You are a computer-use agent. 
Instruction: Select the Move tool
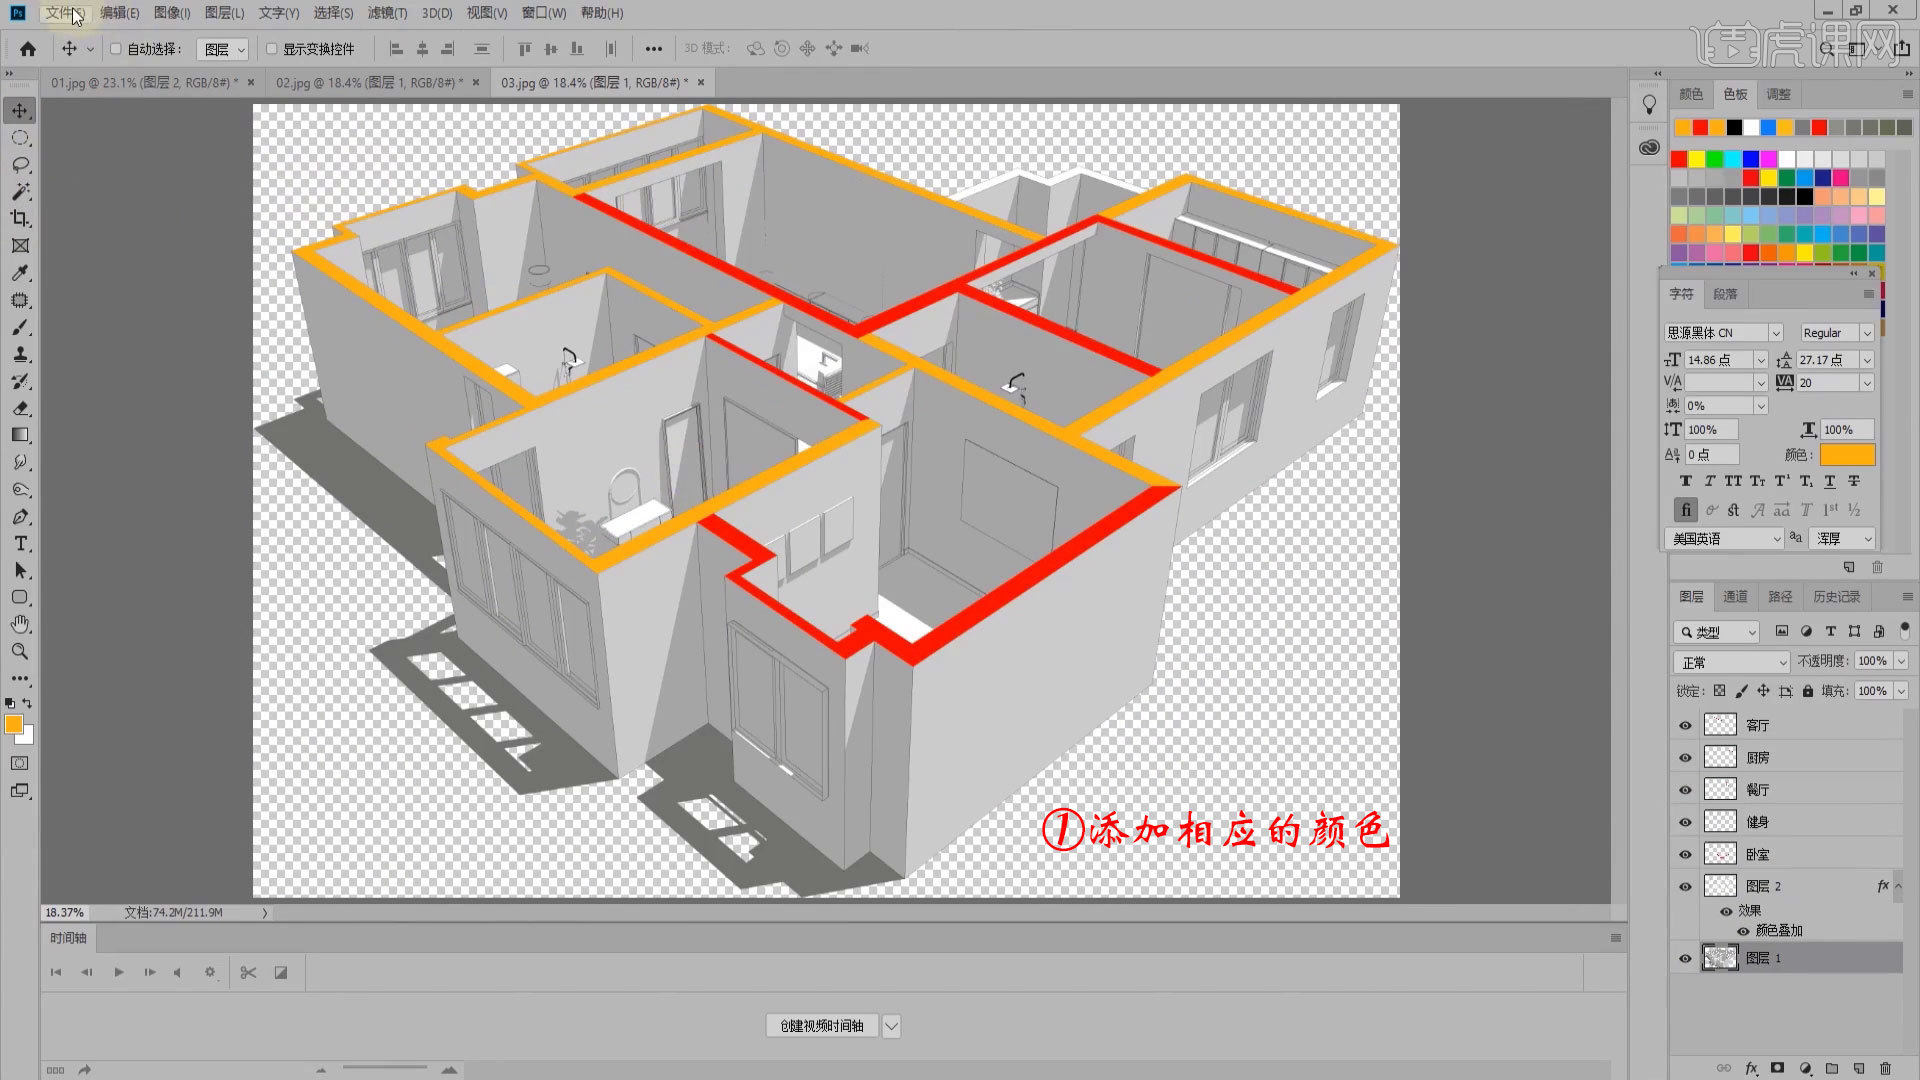(20, 110)
